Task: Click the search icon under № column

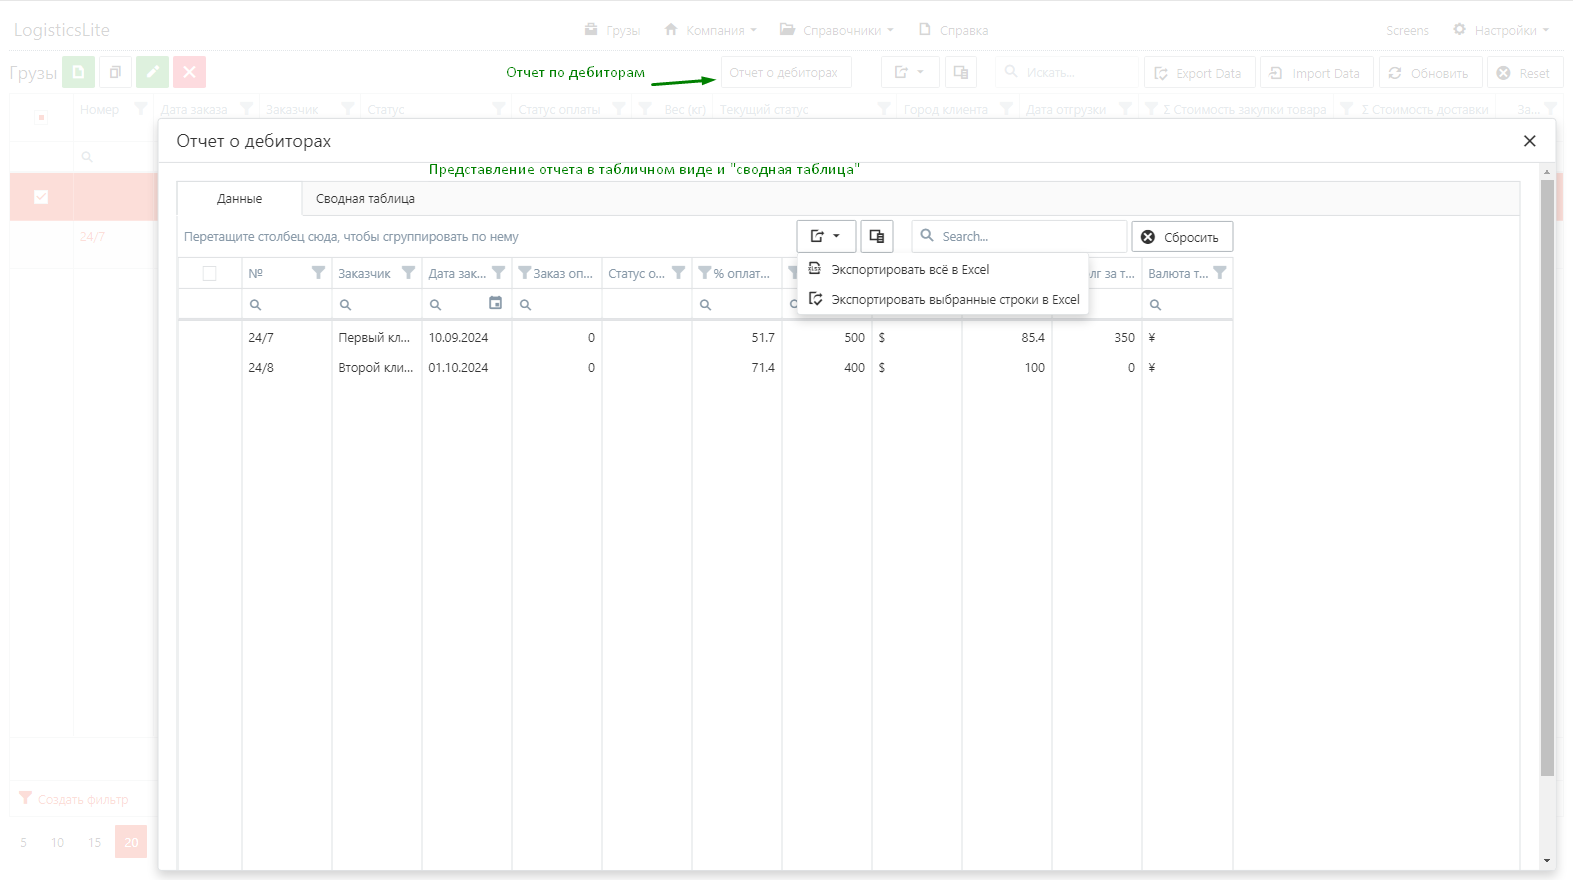Action: coord(255,305)
